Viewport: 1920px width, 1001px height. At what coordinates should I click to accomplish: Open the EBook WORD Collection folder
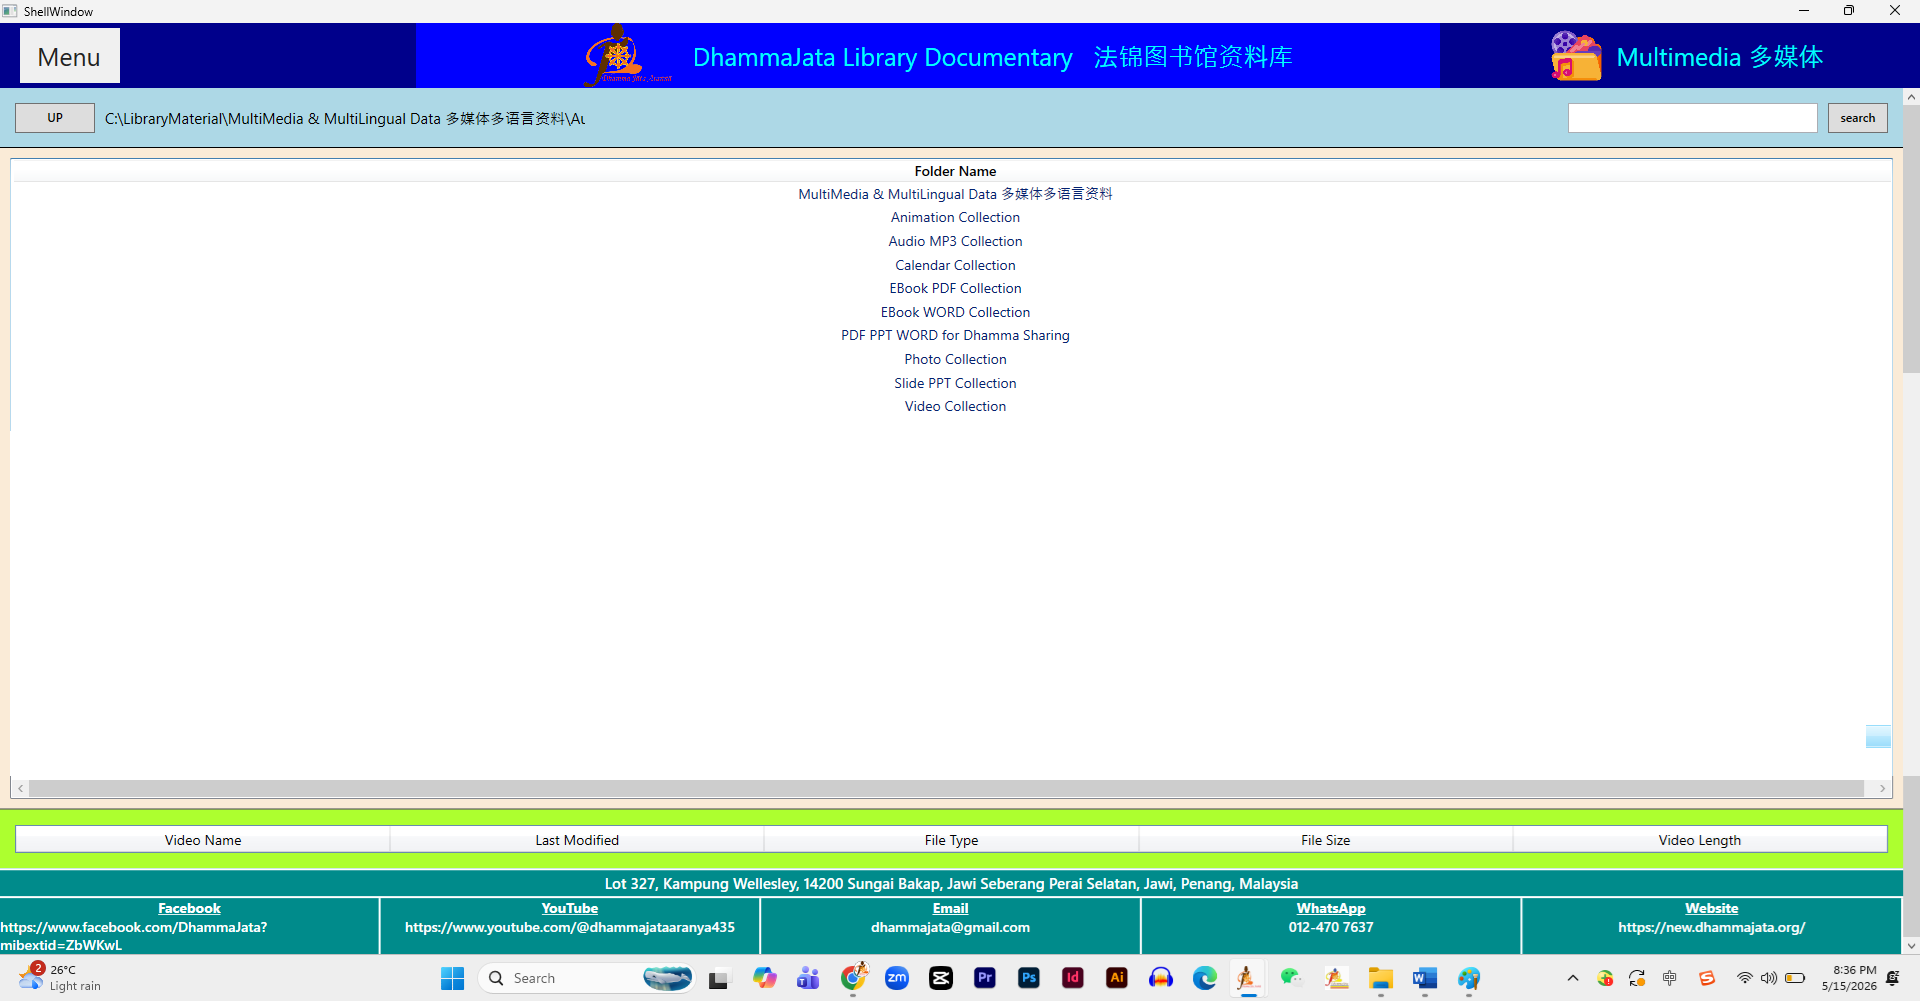tap(955, 312)
